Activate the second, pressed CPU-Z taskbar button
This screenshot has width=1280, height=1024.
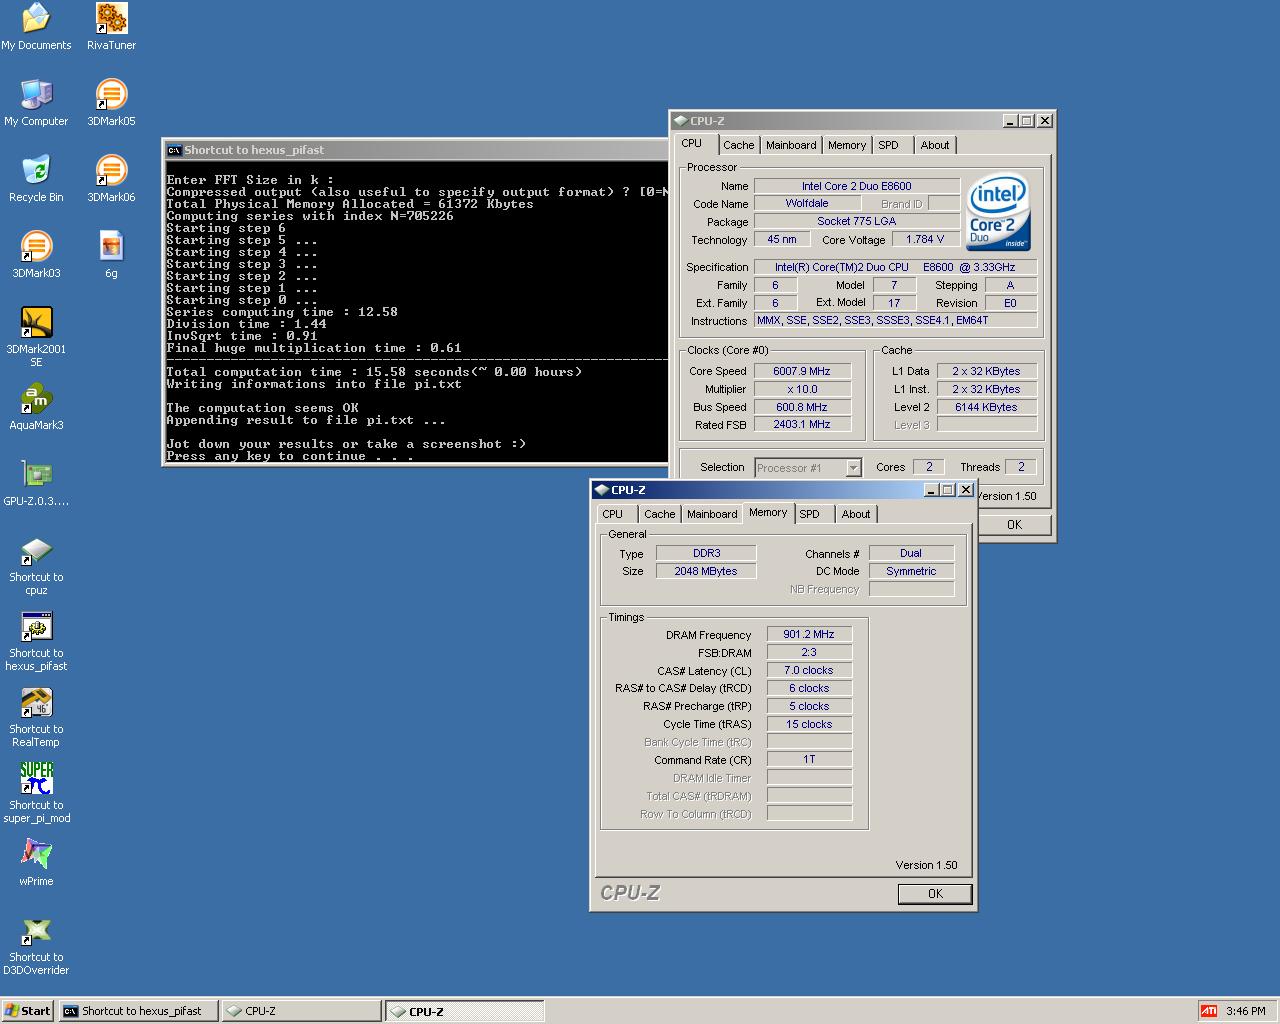[465, 1011]
